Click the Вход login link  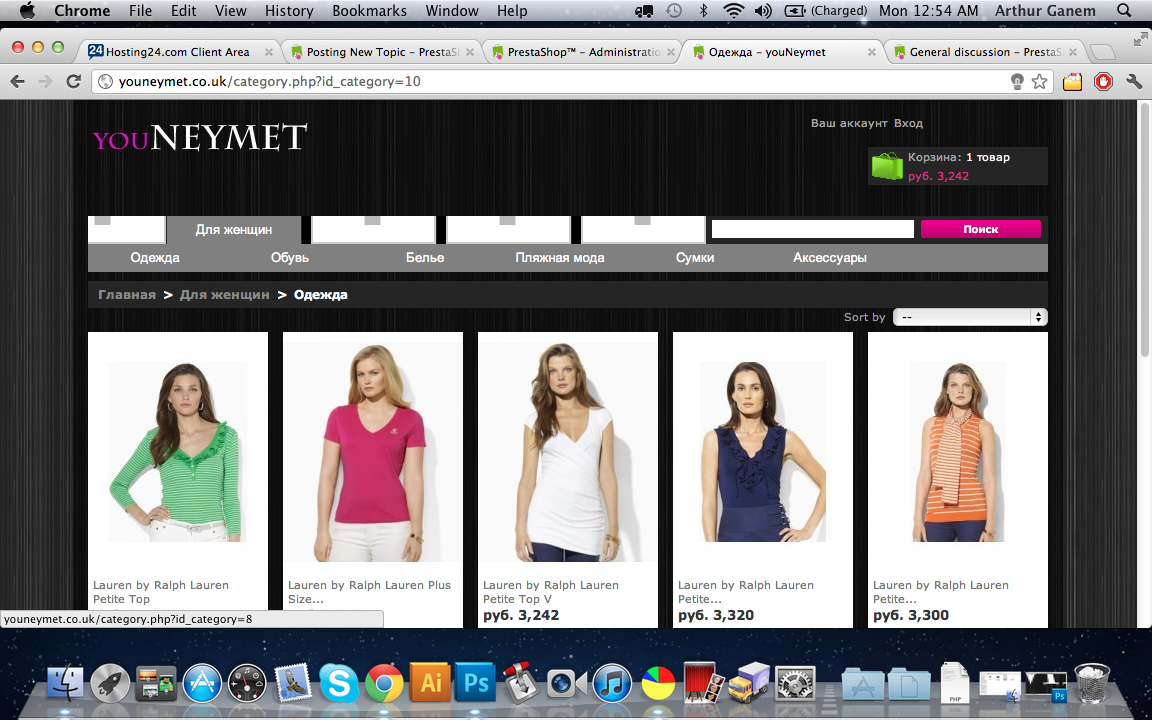[x=908, y=123]
